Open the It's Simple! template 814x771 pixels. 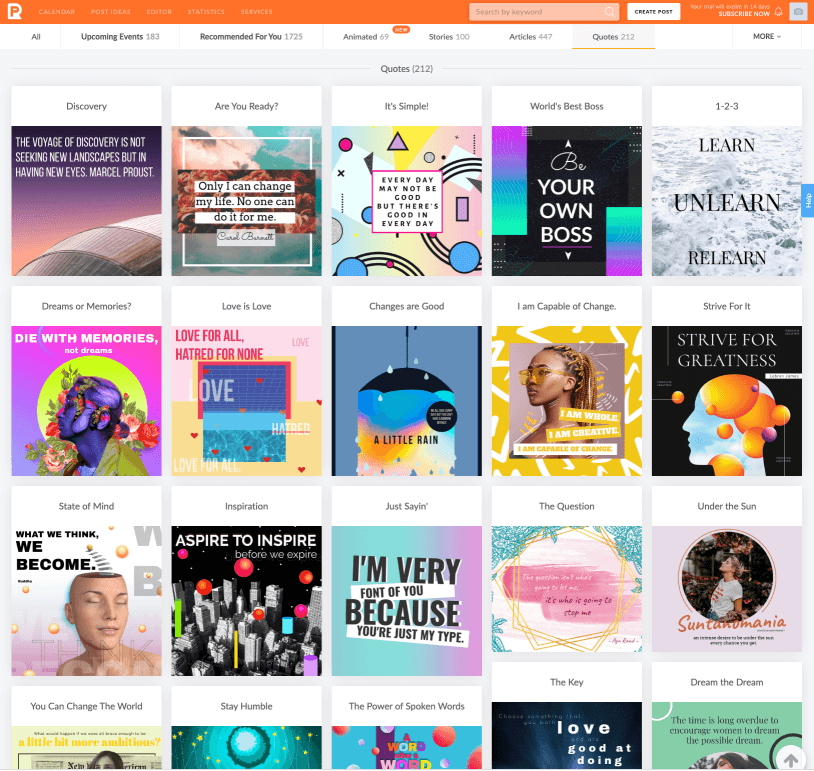pos(406,181)
